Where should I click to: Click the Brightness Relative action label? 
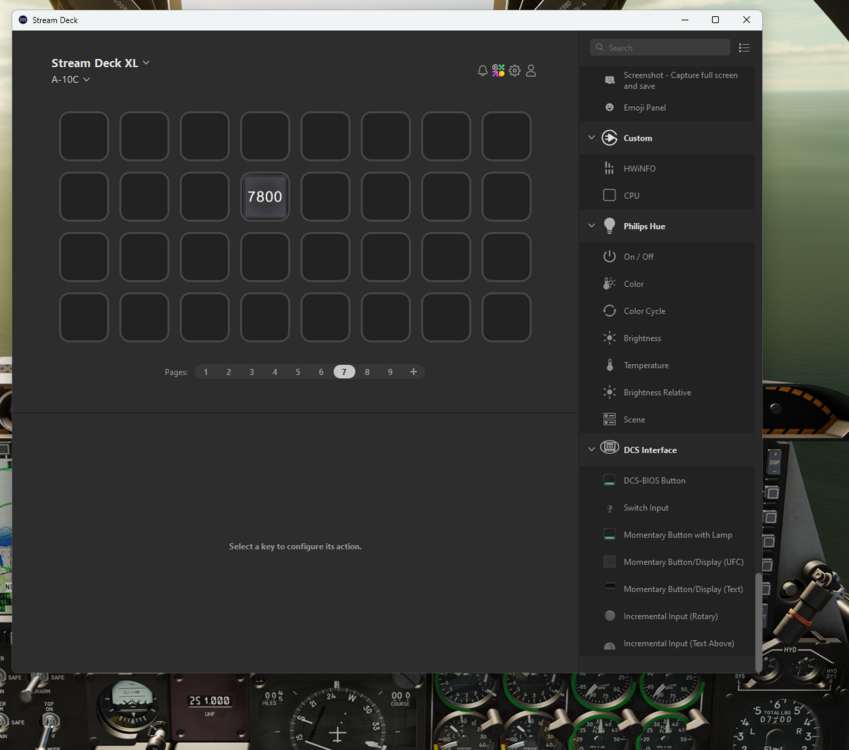coord(657,393)
